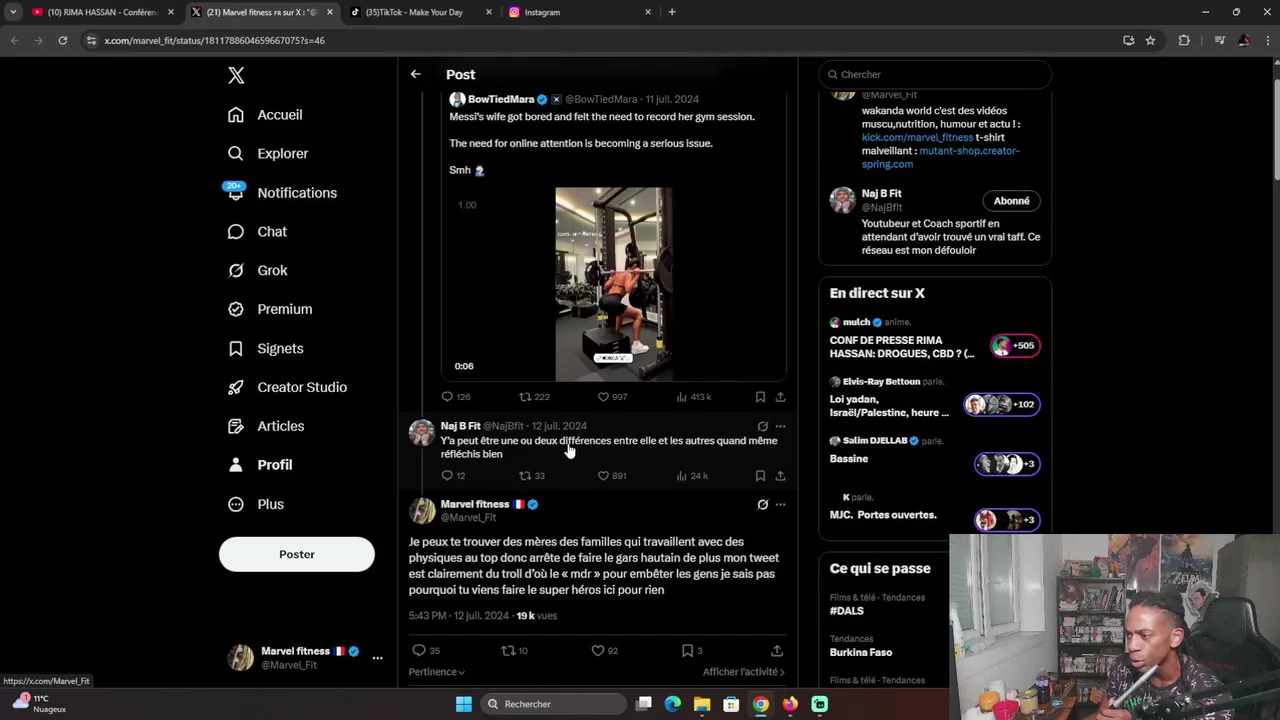Switch to TikTok - Make Your Day tab

point(420,12)
